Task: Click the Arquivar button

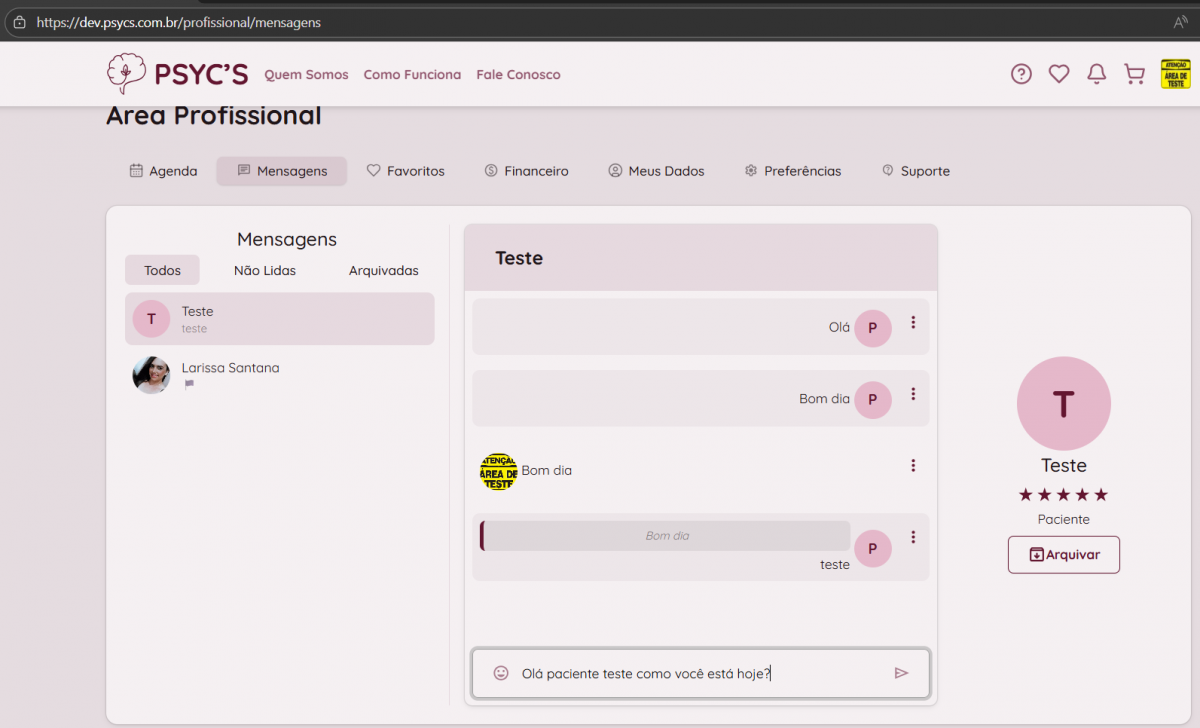Action: pos(1063,554)
